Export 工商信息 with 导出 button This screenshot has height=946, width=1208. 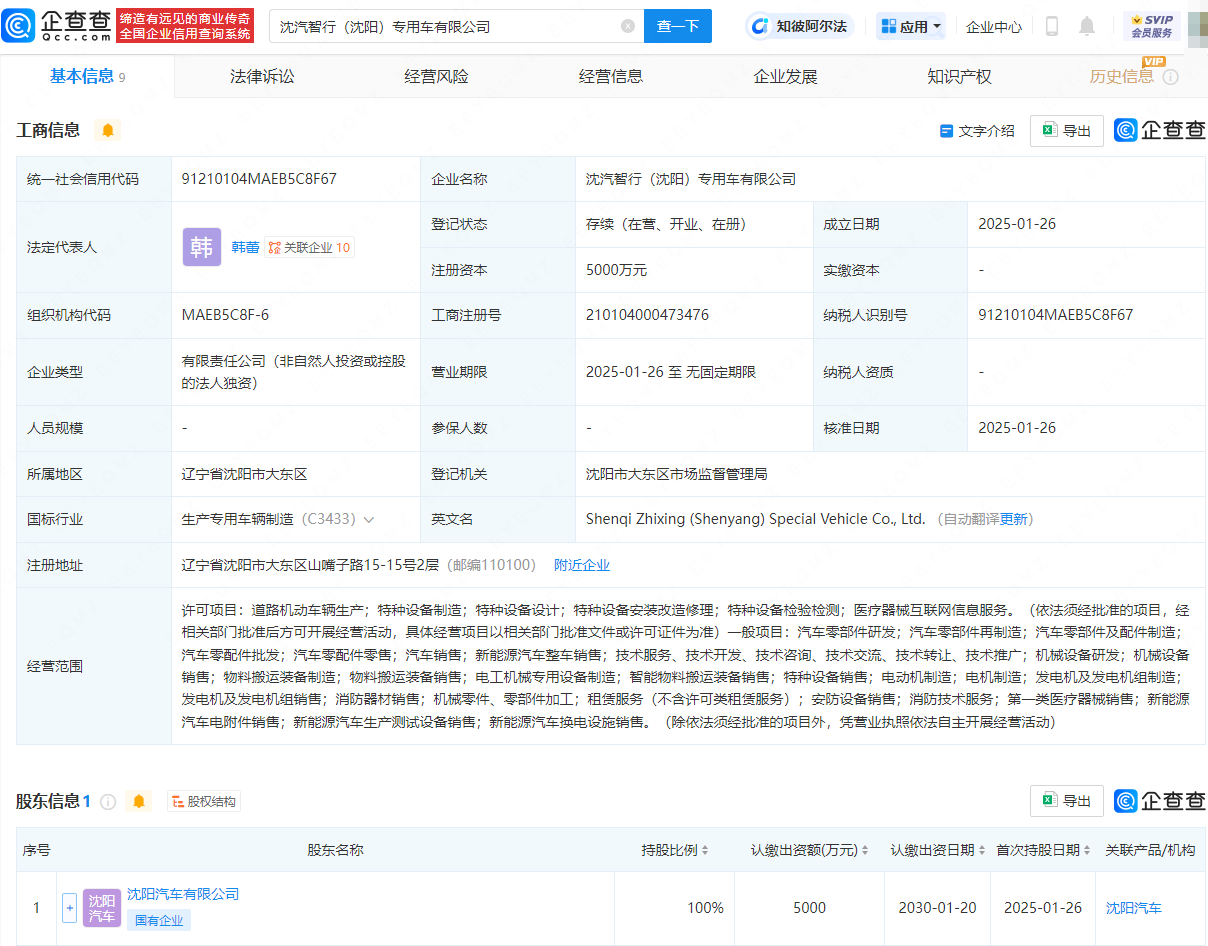(x=1067, y=131)
